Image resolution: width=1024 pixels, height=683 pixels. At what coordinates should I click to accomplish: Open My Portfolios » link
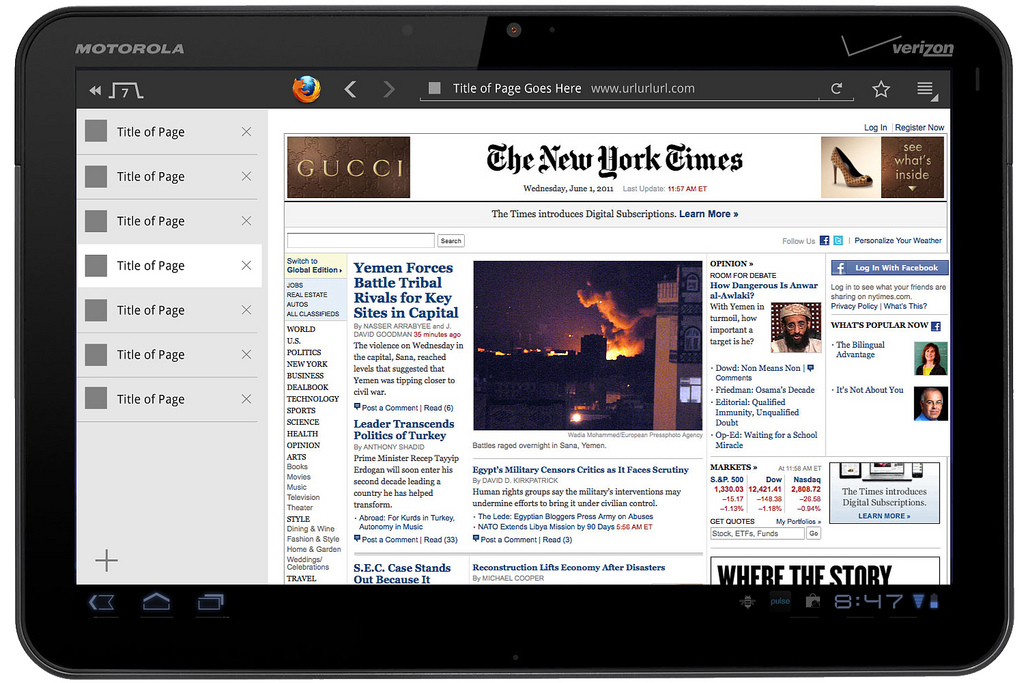(x=798, y=521)
